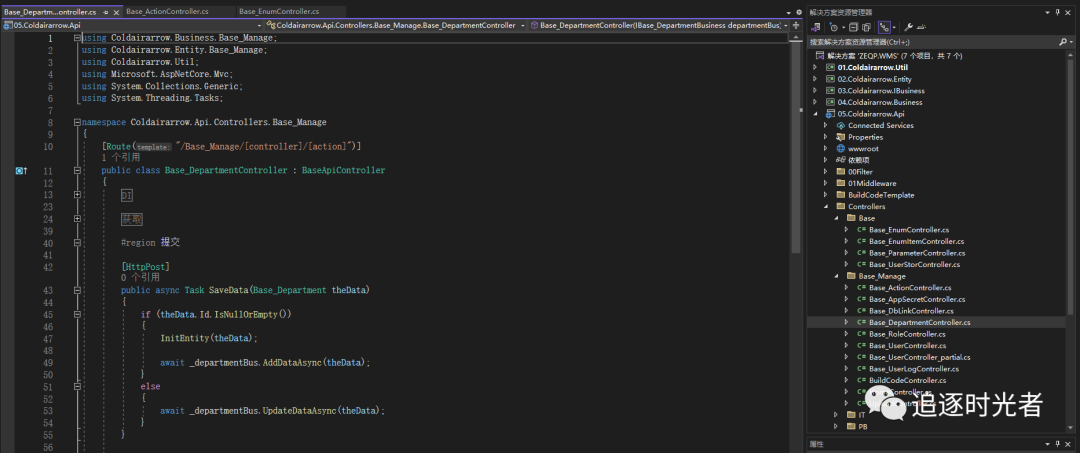The width and height of the screenshot is (1080, 453).
Task: Click the Solution Explorer home/switch views icon
Action: coord(816,28)
